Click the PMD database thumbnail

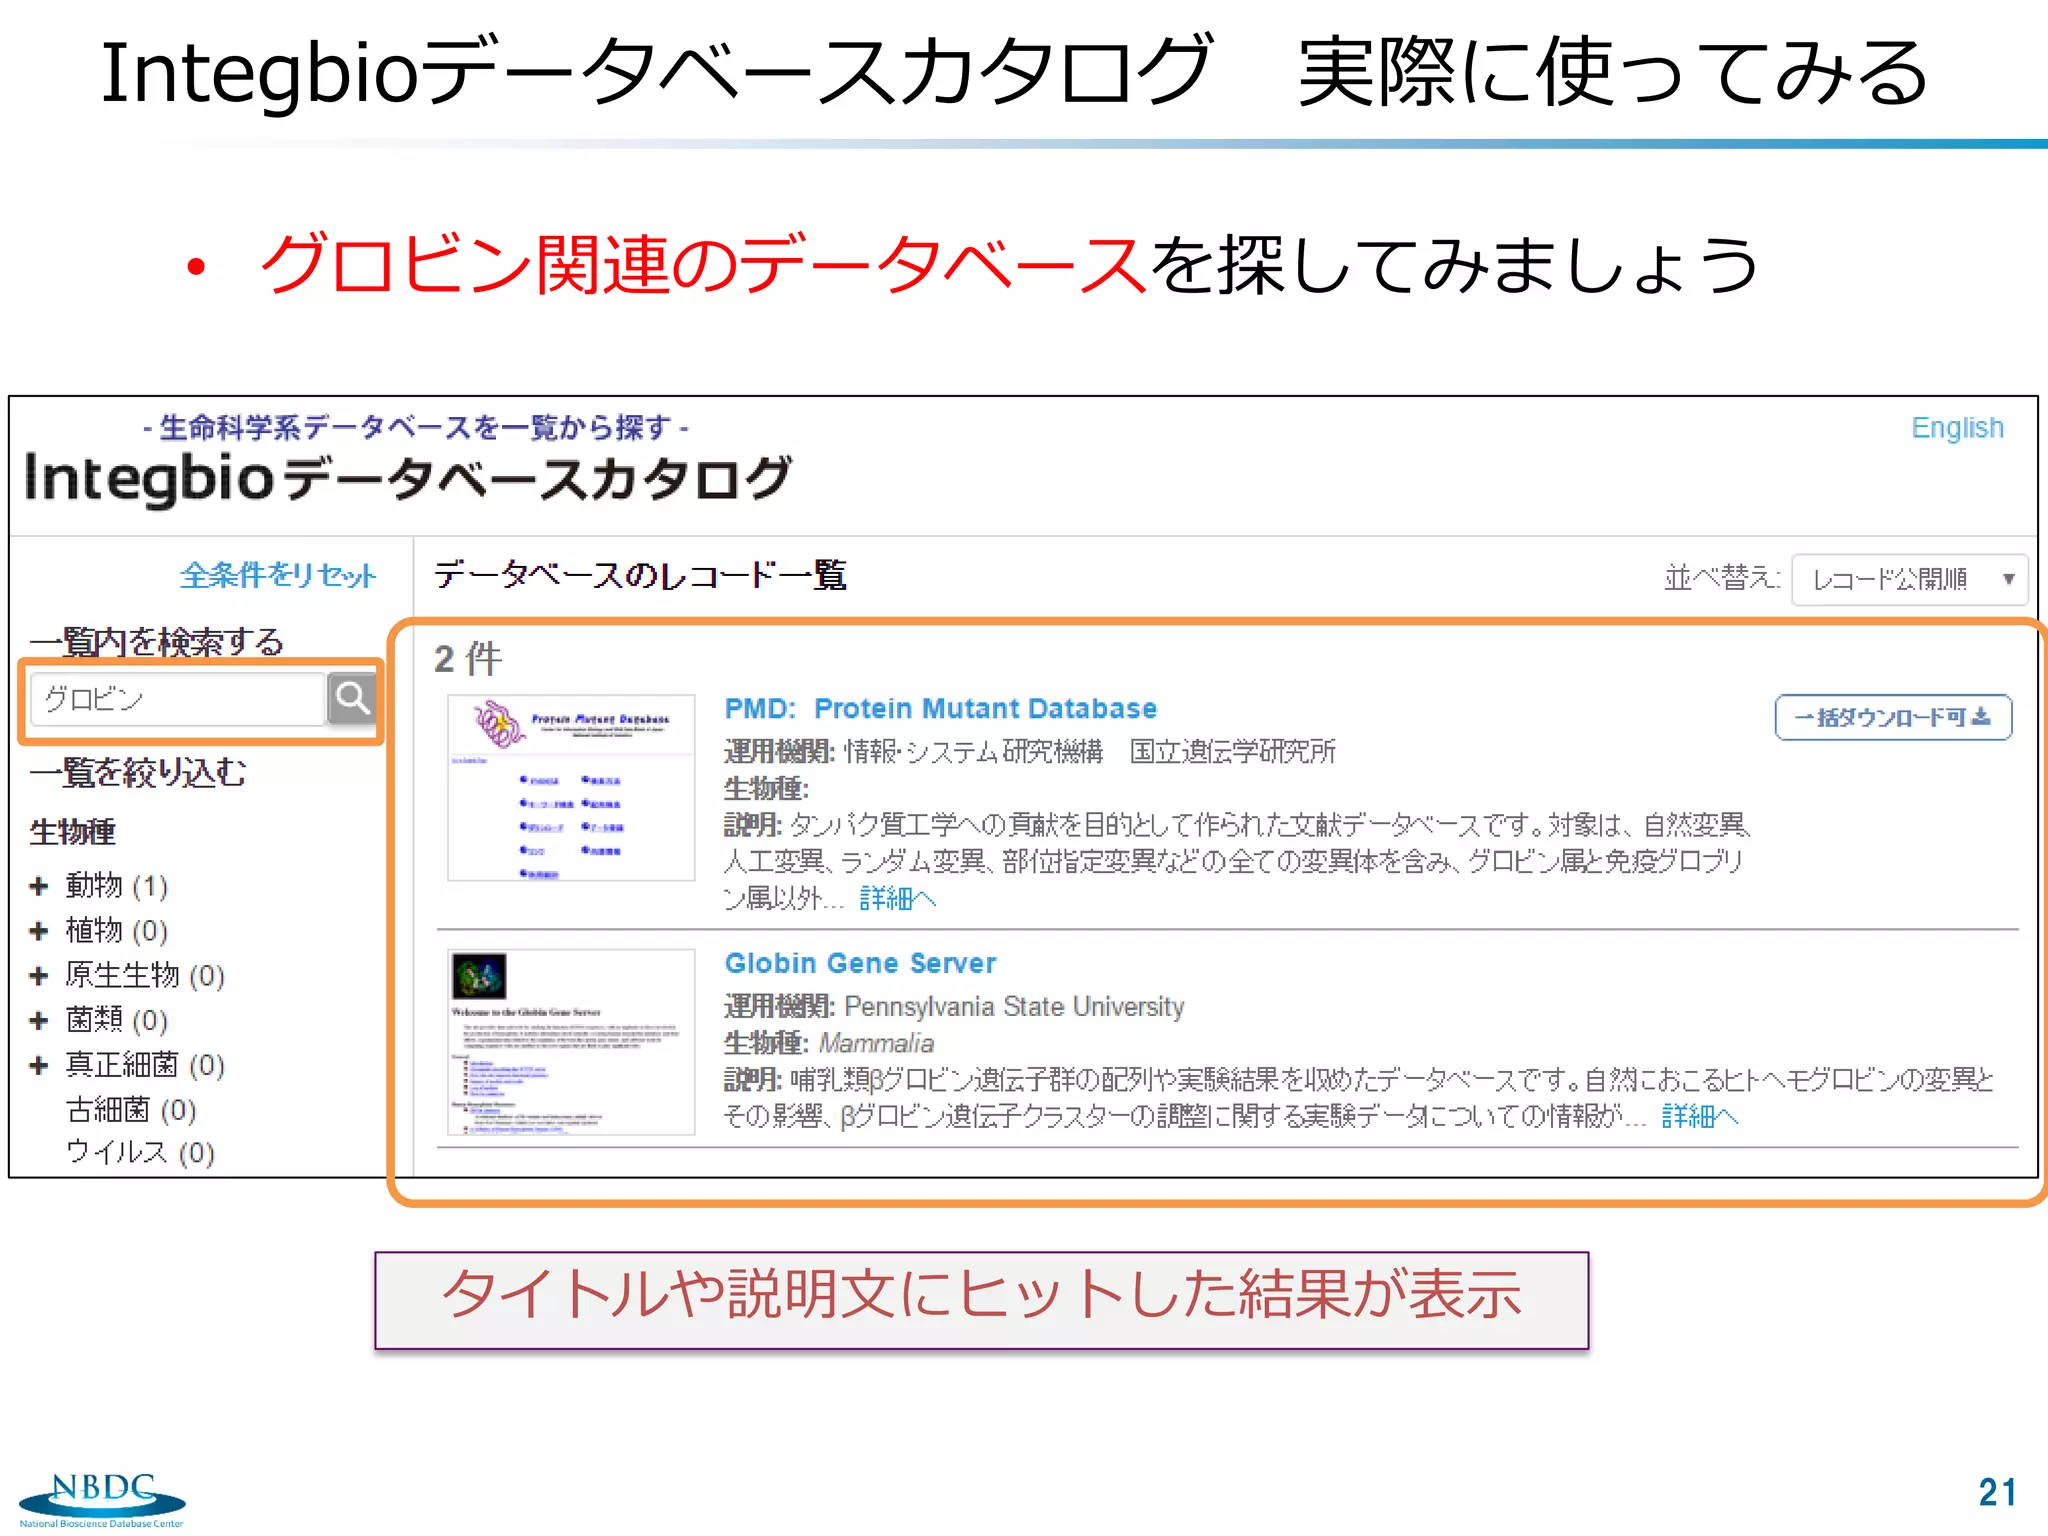(x=571, y=788)
